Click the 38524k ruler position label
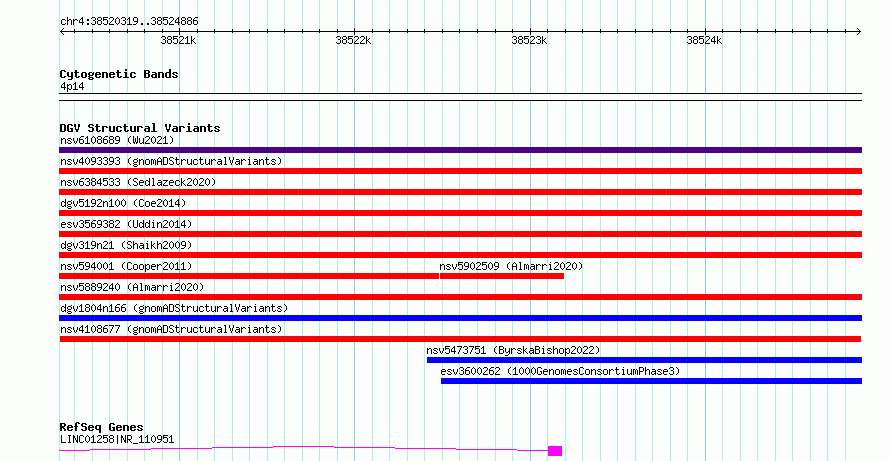The image size is (890, 461). click(x=704, y=40)
